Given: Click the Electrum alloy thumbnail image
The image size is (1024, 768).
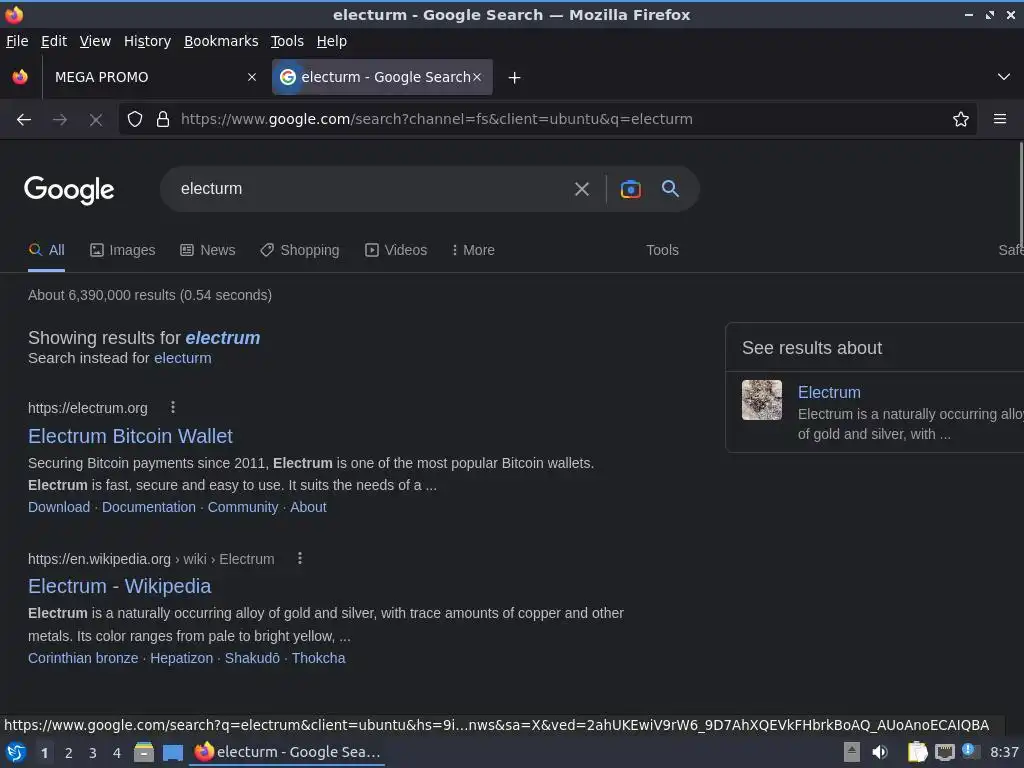Looking at the screenshot, I should [x=761, y=400].
